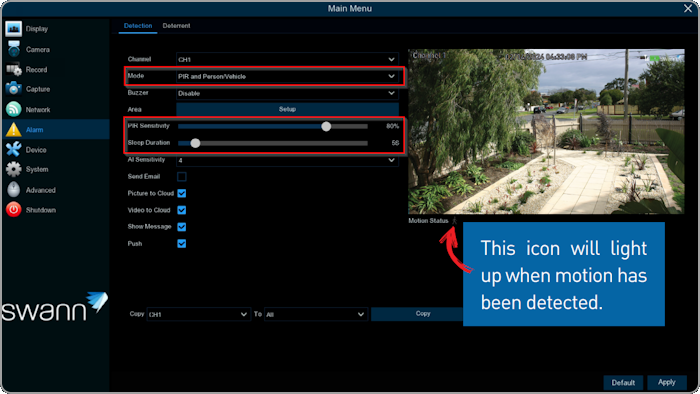
Task: Select the Detection tab
Action: (x=138, y=26)
